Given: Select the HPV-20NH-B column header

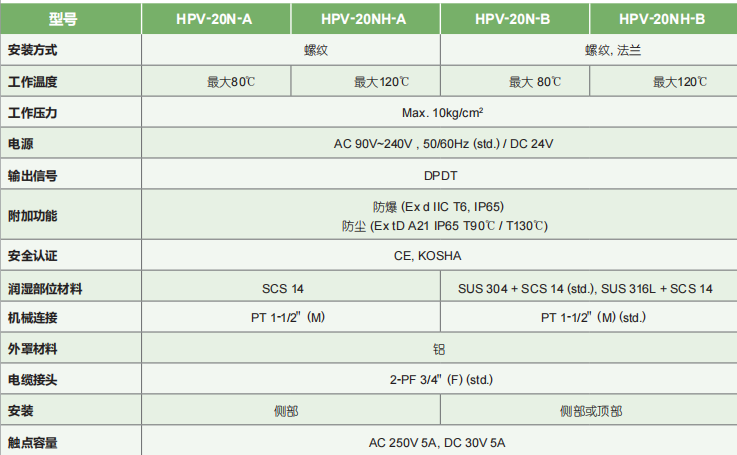Looking at the screenshot, I should click(x=663, y=19).
